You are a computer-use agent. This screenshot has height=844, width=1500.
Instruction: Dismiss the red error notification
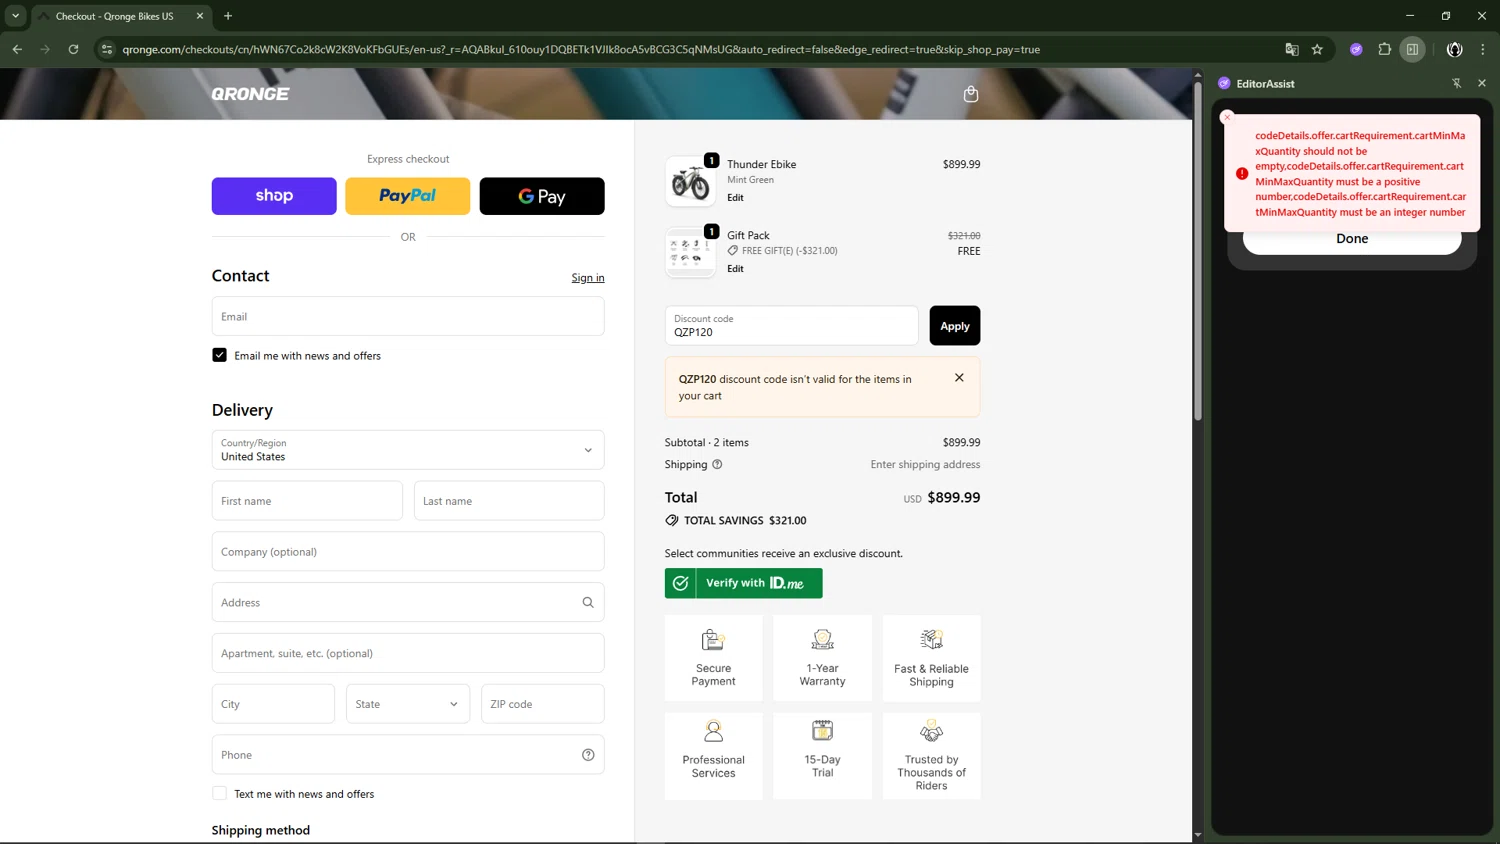tap(1227, 117)
